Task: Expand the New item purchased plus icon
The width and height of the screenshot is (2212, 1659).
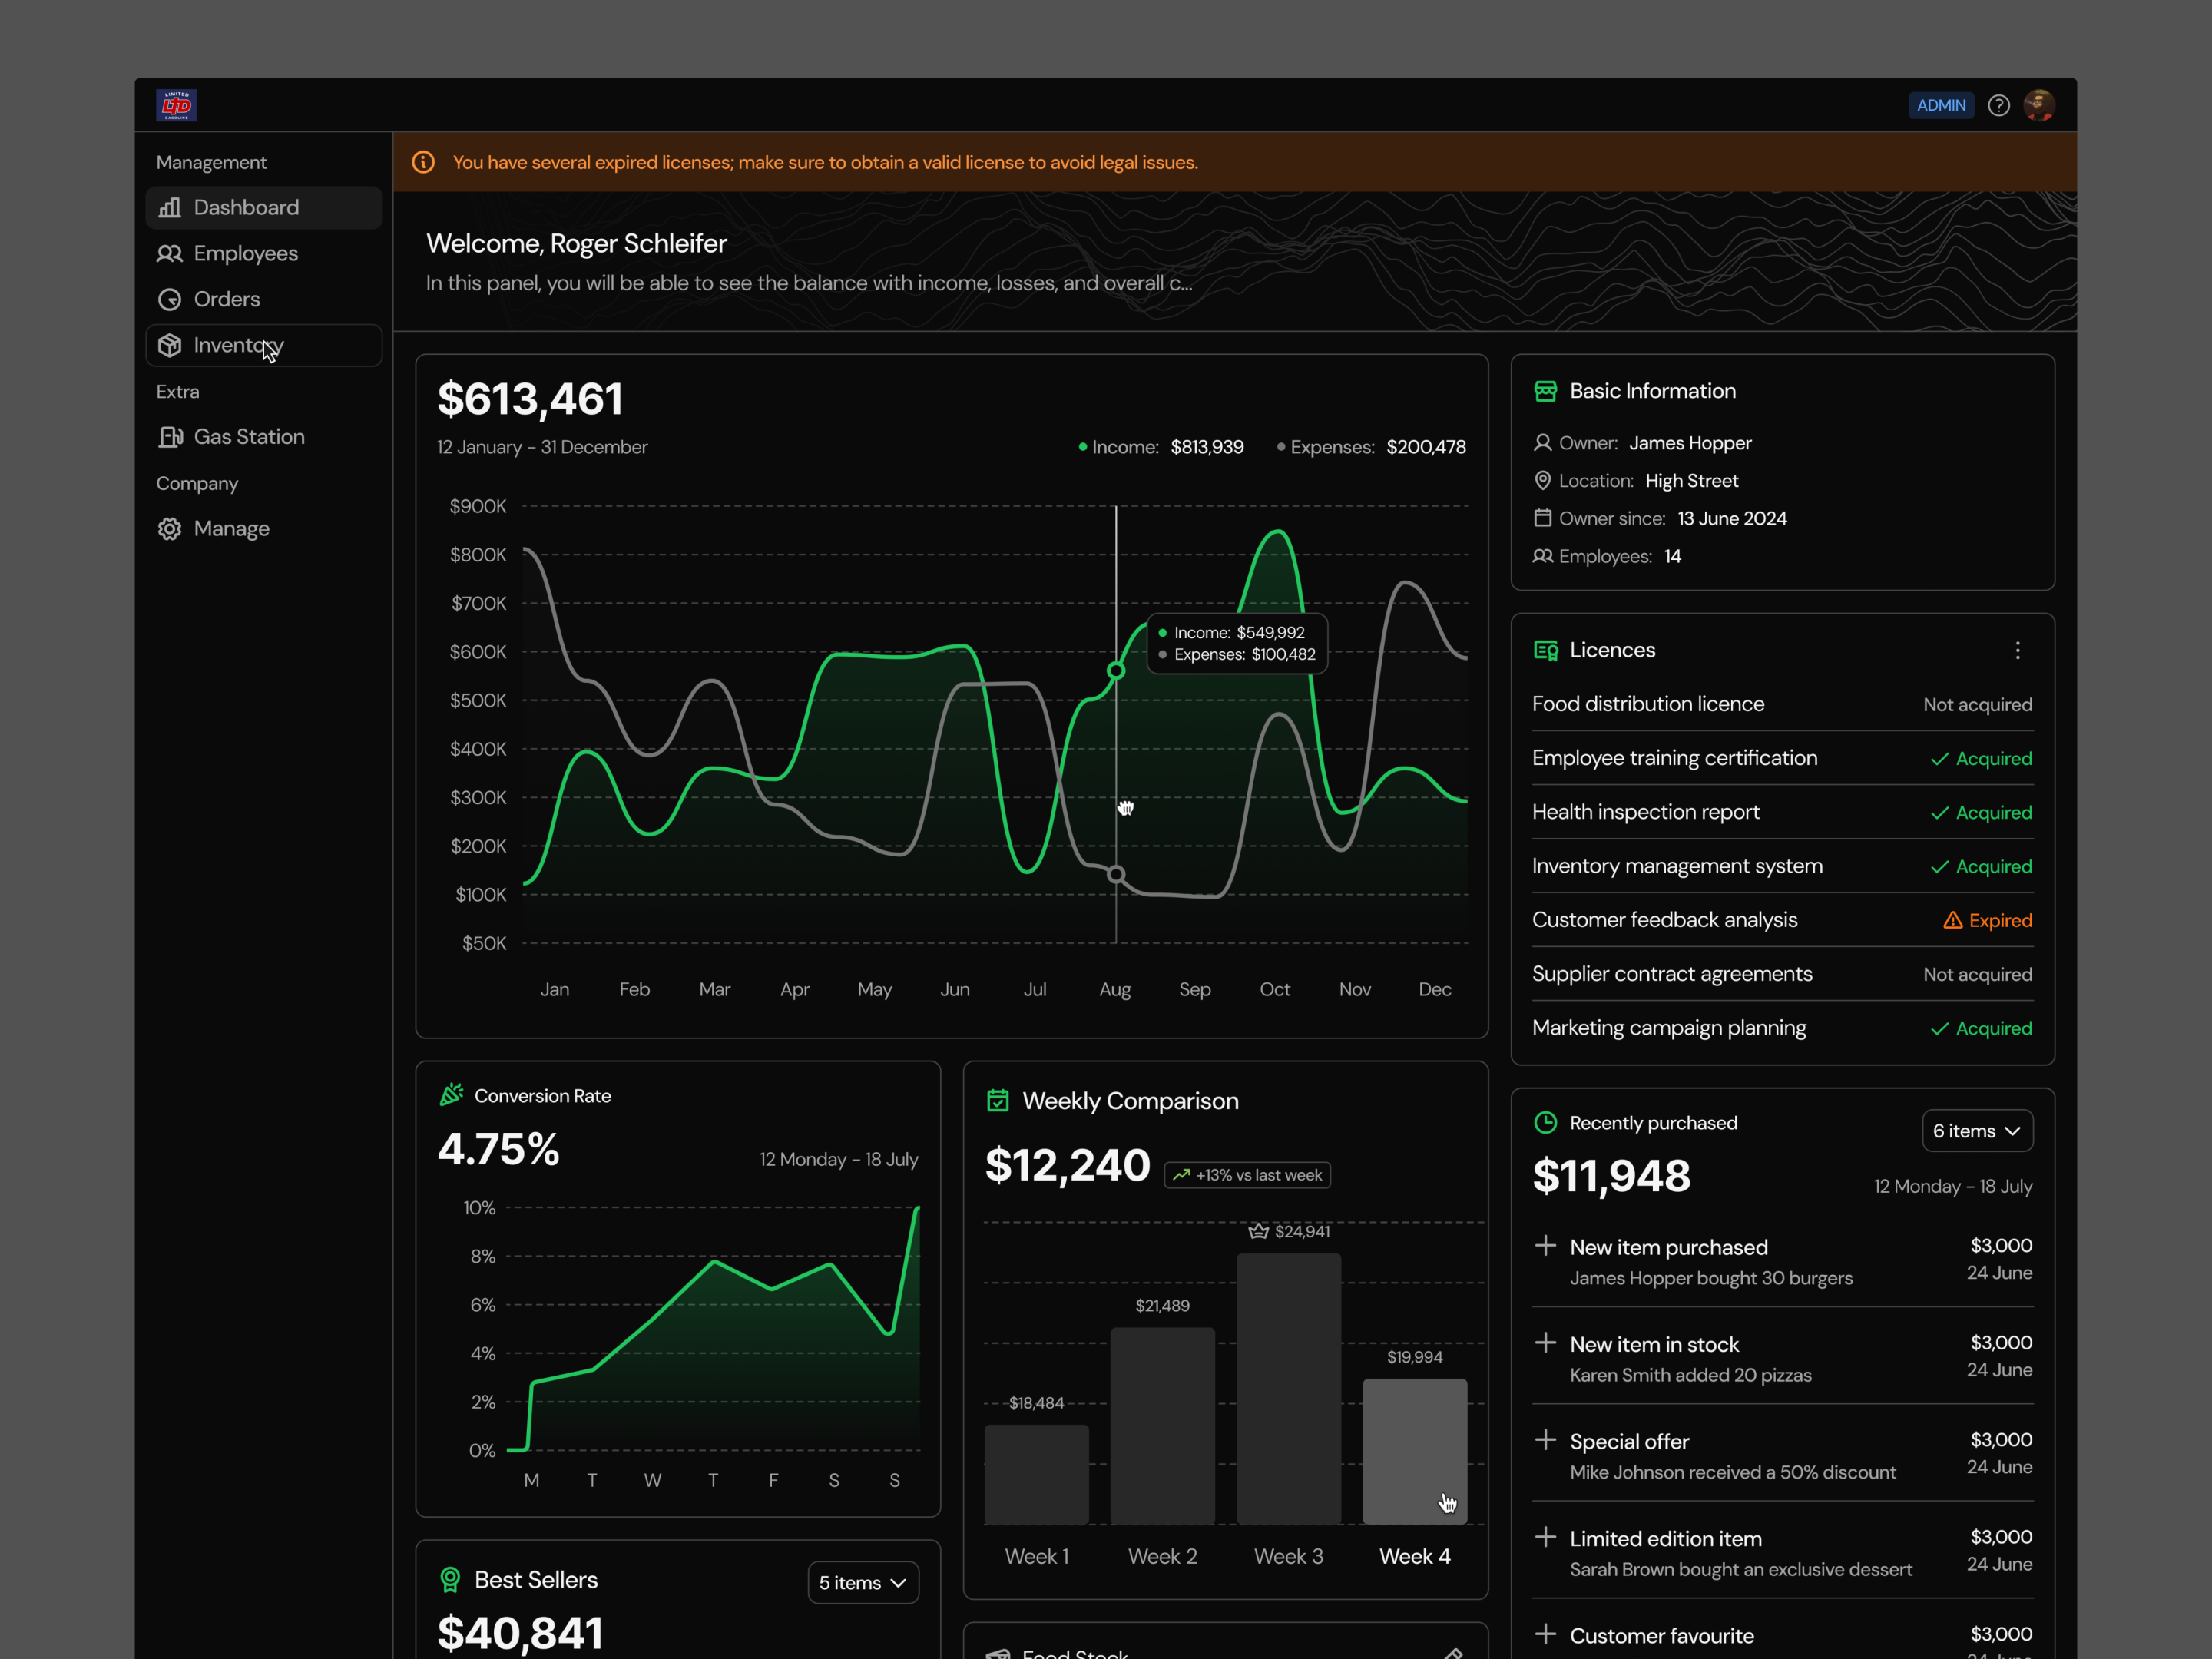Action: click(x=1545, y=1245)
